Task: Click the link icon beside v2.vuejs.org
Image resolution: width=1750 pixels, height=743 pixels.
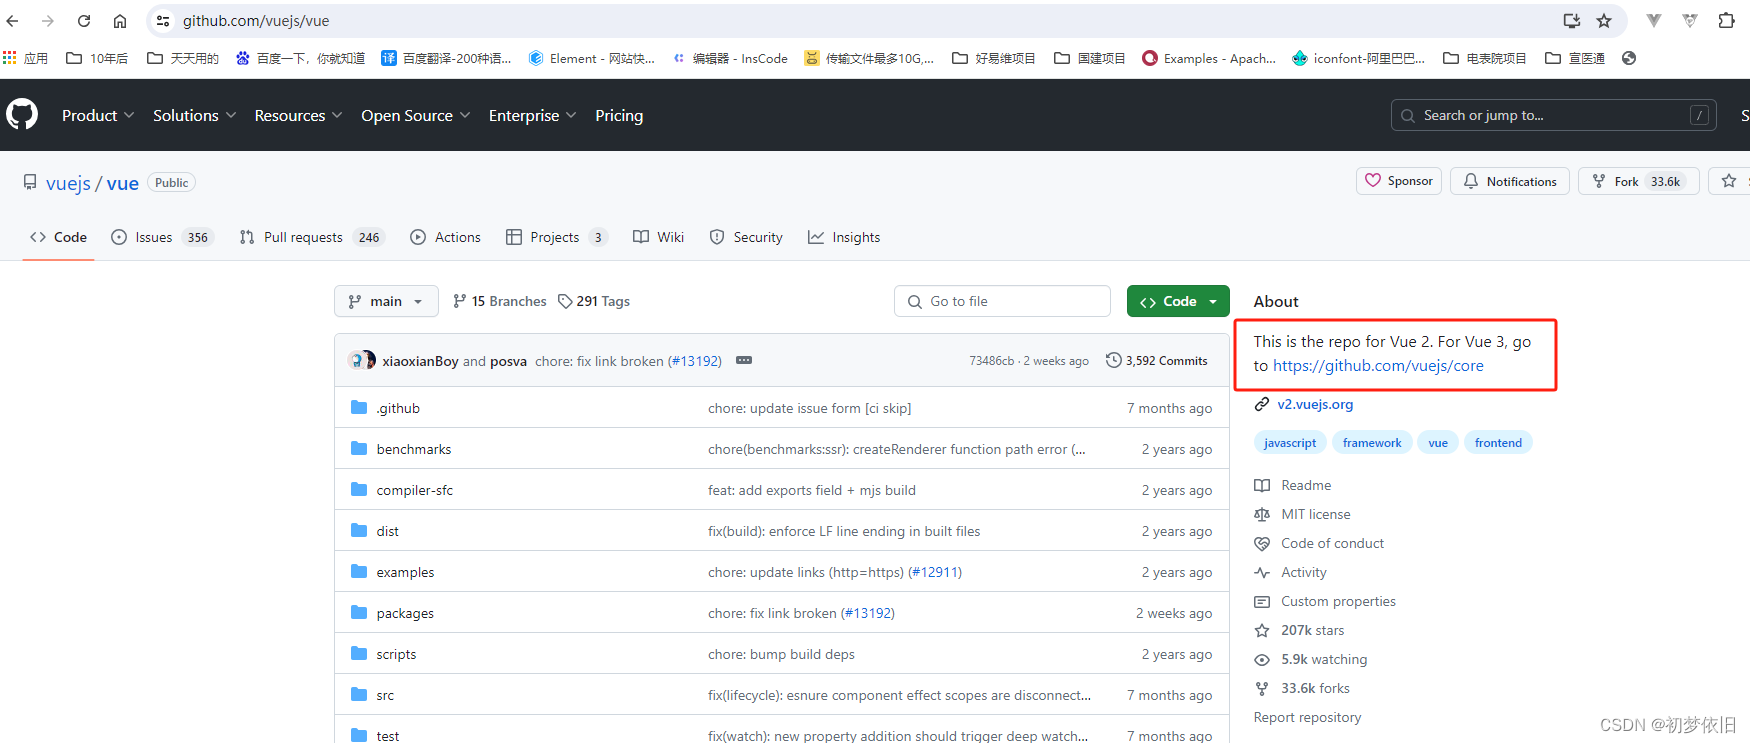Action: [x=1262, y=404]
